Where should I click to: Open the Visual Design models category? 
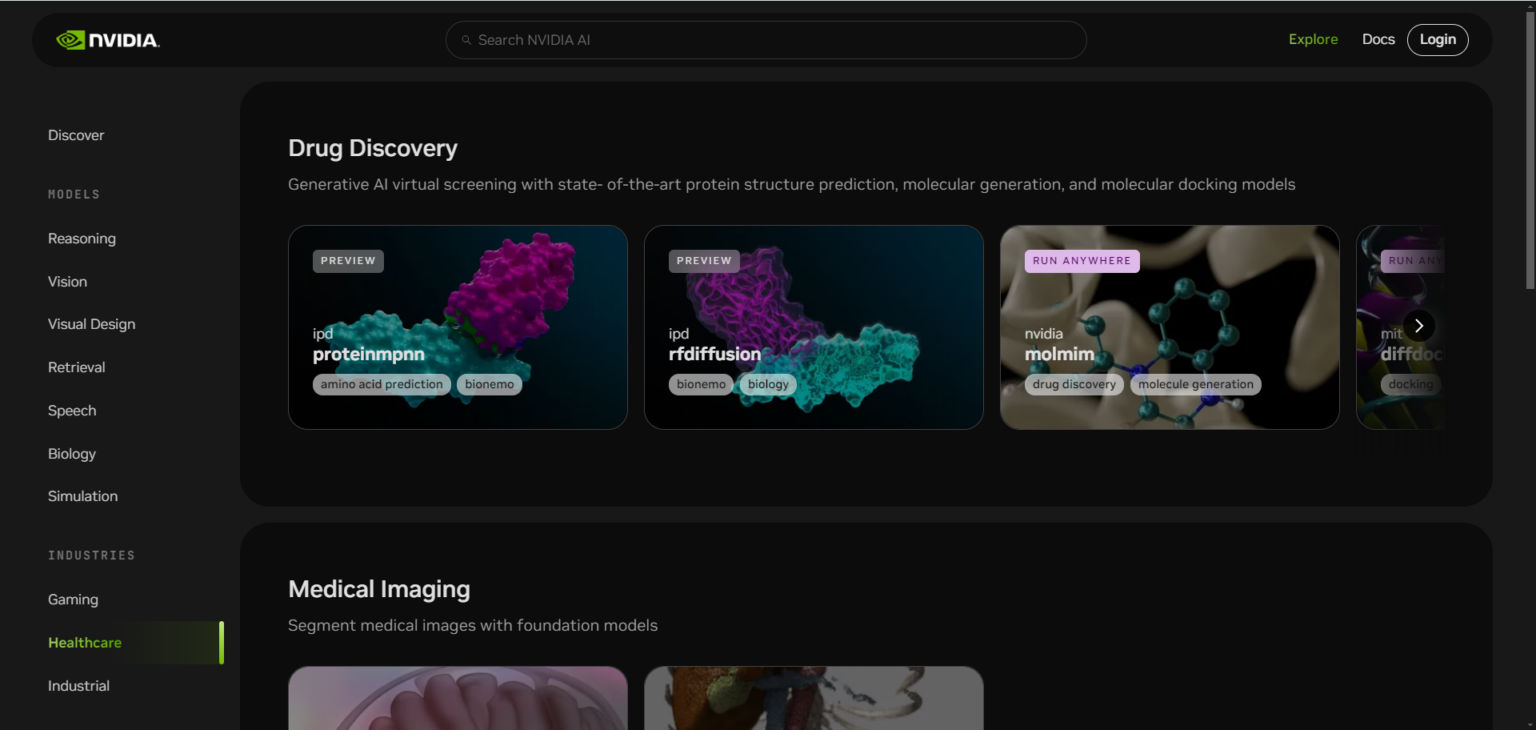(x=92, y=324)
